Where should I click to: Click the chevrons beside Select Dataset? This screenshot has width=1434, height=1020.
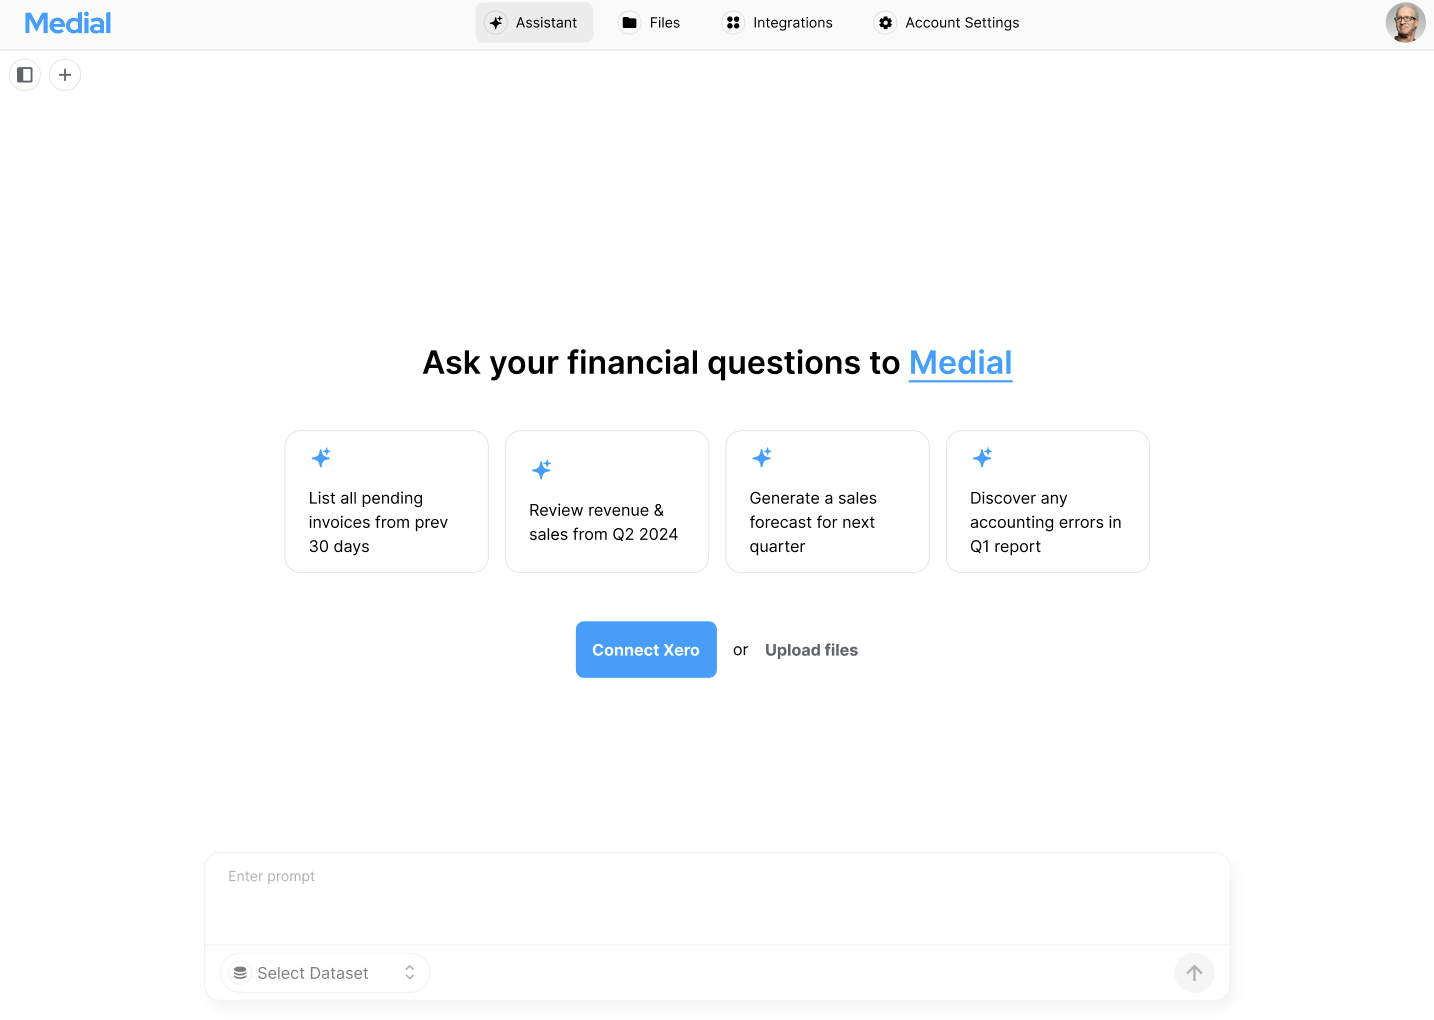[410, 972]
